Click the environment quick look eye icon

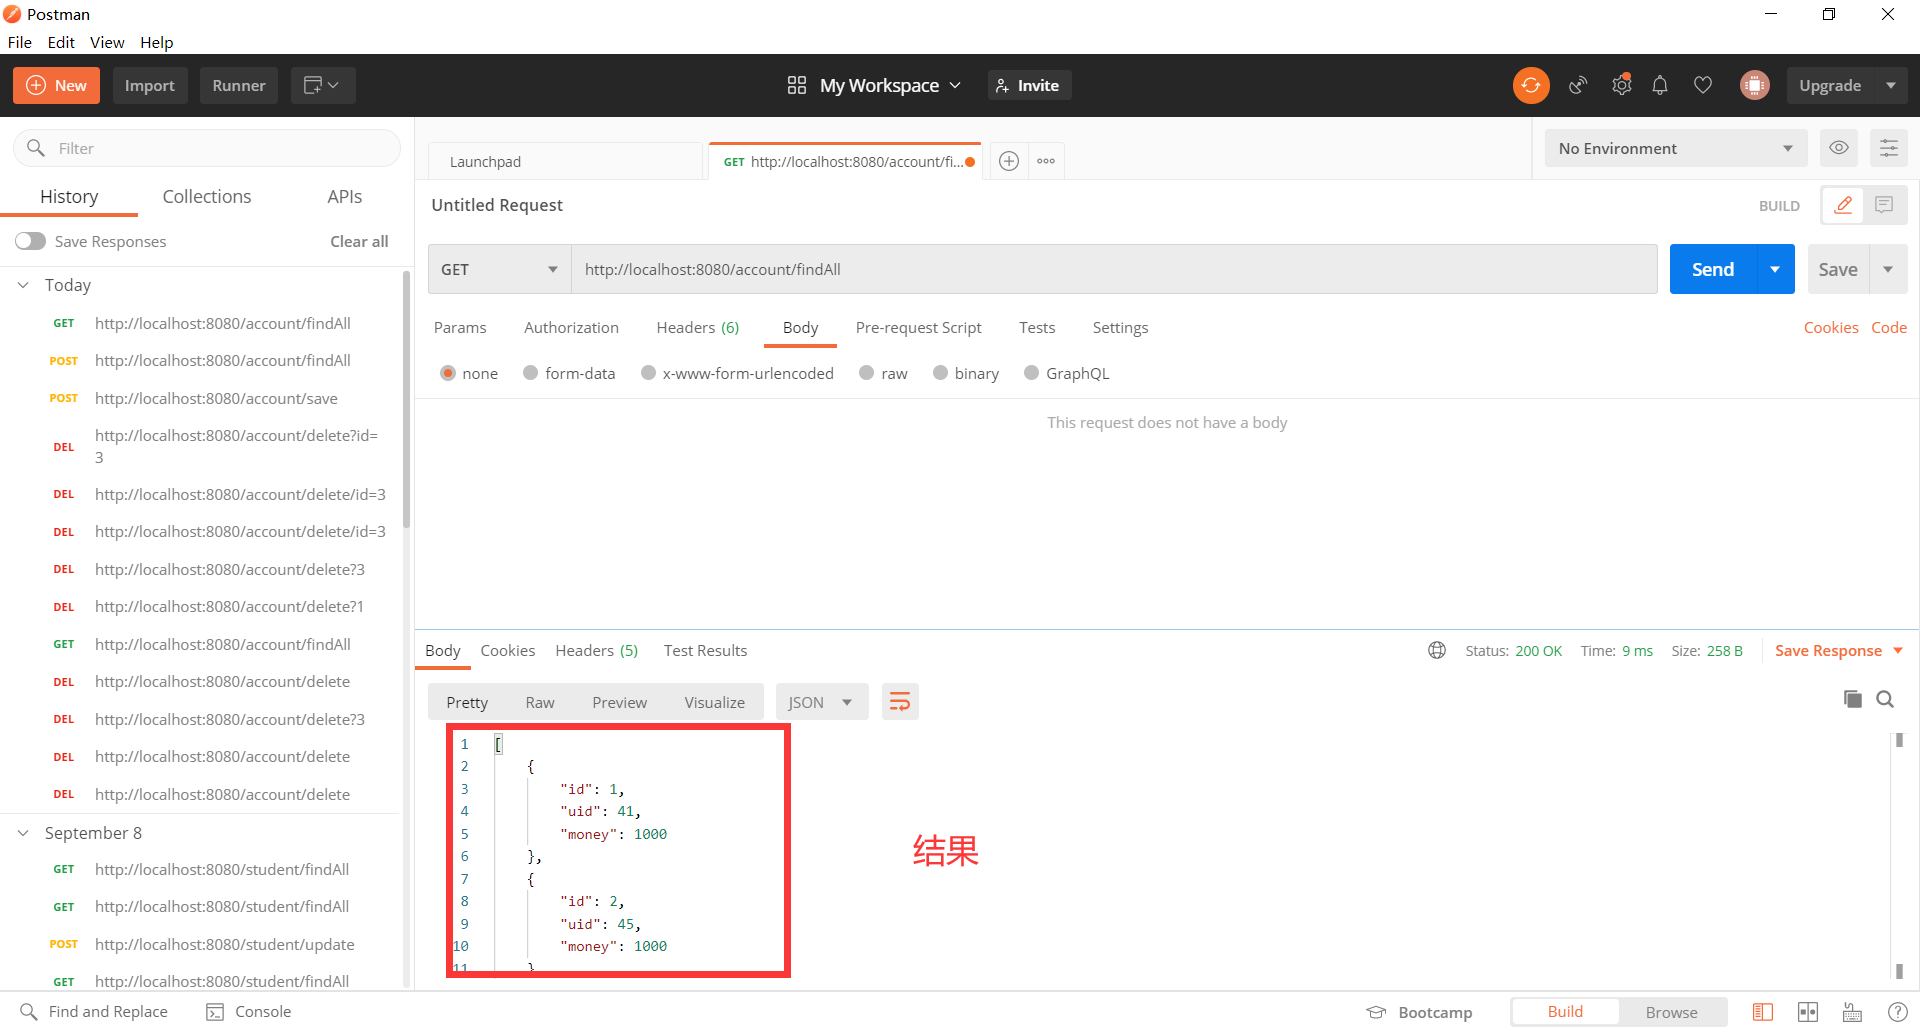1838,148
